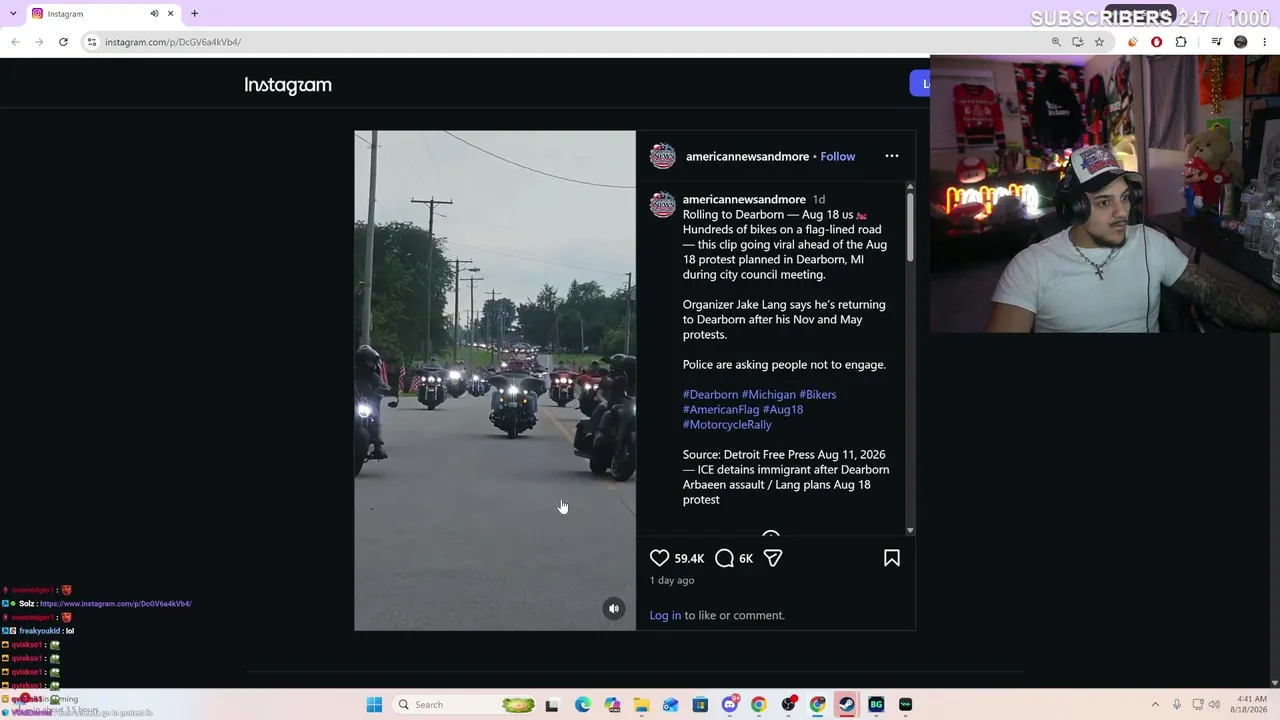Click the 1d caption timestamp
The width and height of the screenshot is (1280, 720).
point(818,199)
